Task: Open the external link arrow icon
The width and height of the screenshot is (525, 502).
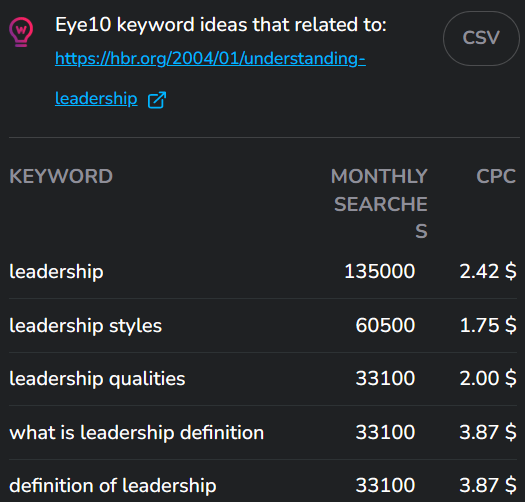Action: [157, 100]
